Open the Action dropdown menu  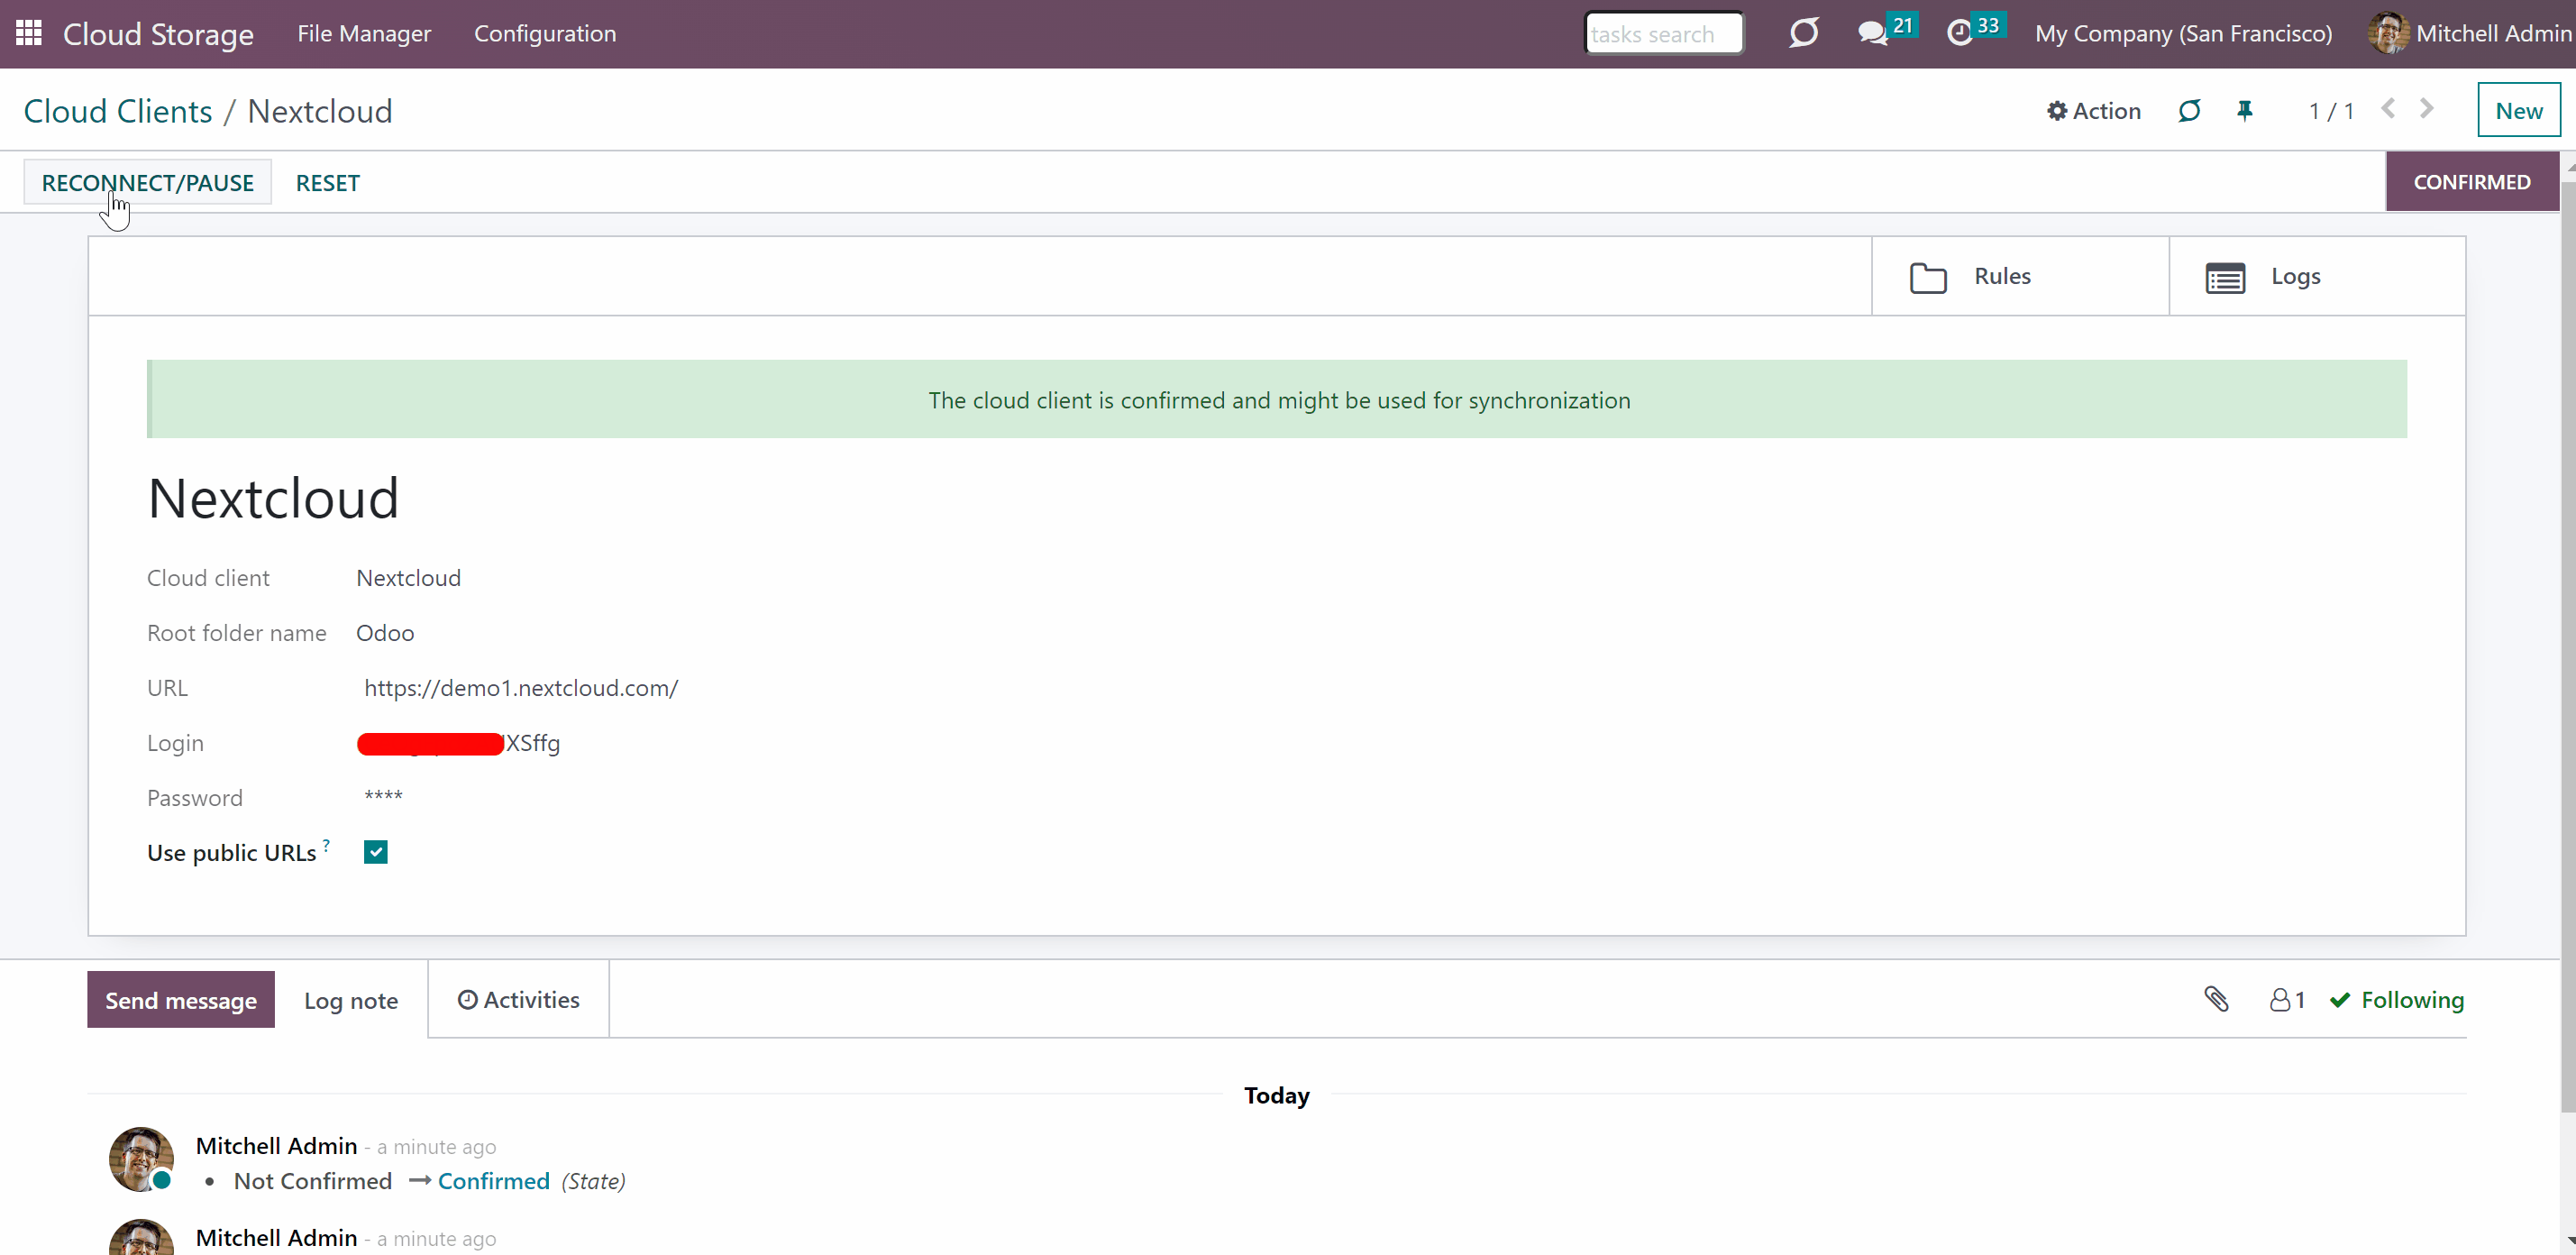pos(2094,110)
